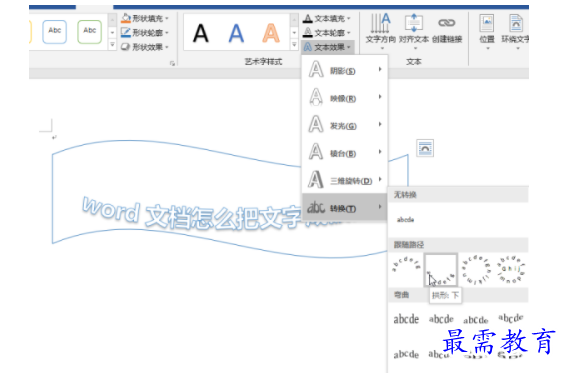Open the Text Direction (文字方向) options

point(381,32)
